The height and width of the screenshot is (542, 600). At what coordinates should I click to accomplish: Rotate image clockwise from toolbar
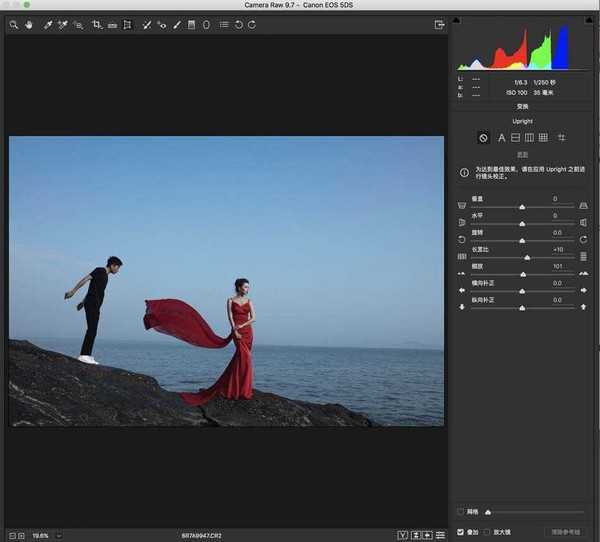(x=252, y=24)
